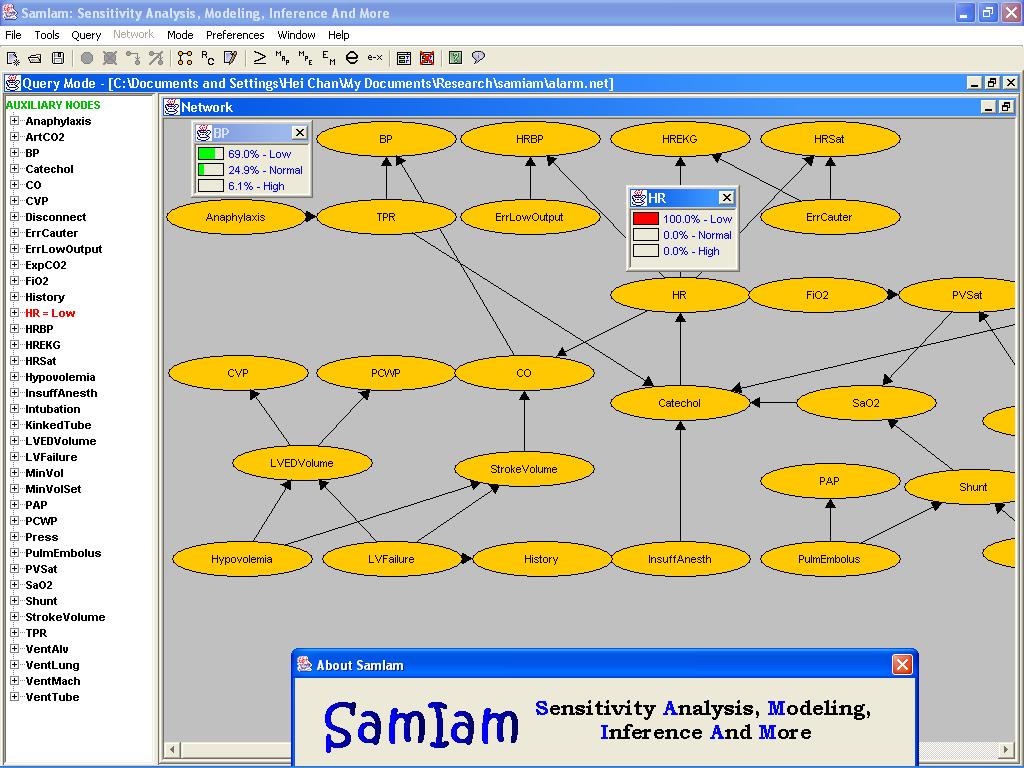Save the network with floppy icon
This screenshot has height=768, width=1024.
[x=58, y=58]
